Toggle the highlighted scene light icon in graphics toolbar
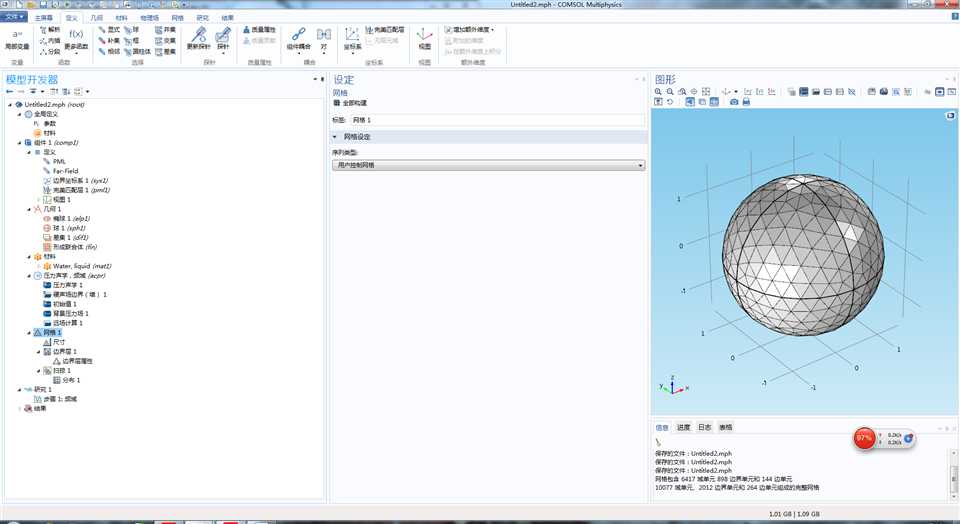This screenshot has width=960, height=524. (x=804, y=91)
